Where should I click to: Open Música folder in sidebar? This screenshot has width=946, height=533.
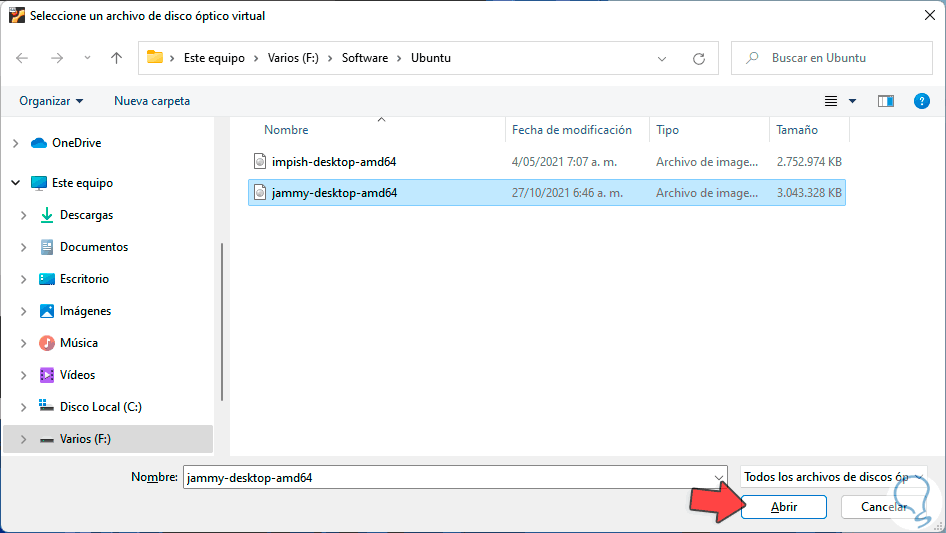78,343
